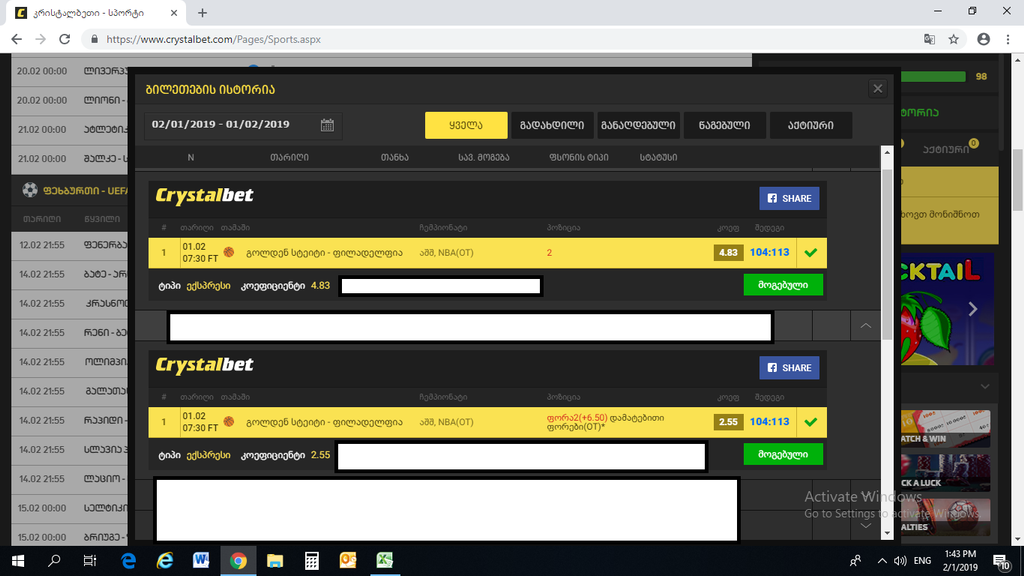Viewport: 1024px width, 576px height.
Task: Click the first Crystalbet ticket logo
Action: point(204,196)
